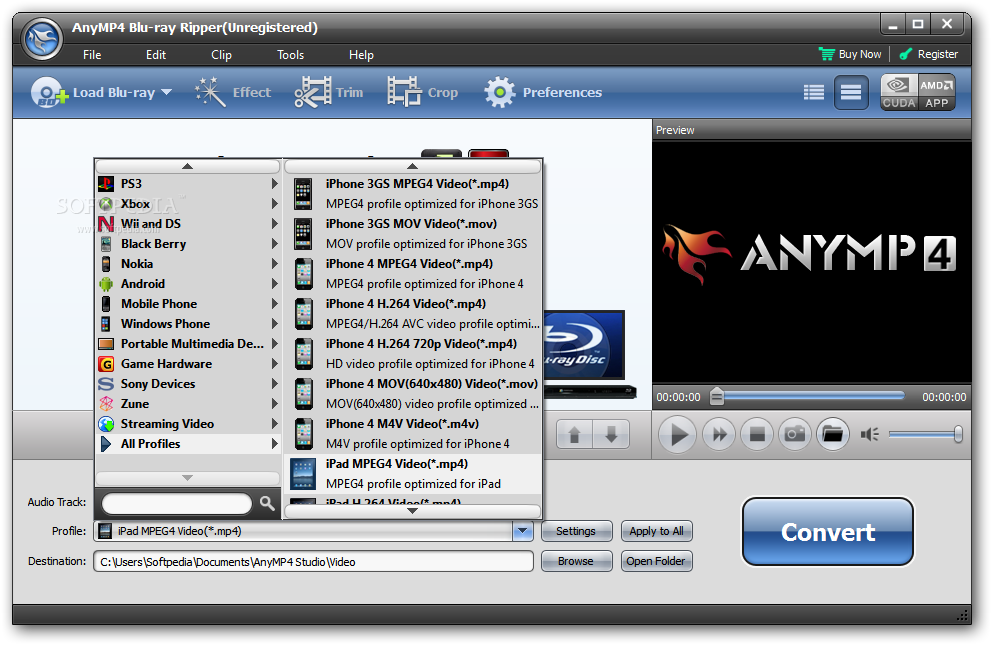Select Game Hardware category

pos(187,364)
